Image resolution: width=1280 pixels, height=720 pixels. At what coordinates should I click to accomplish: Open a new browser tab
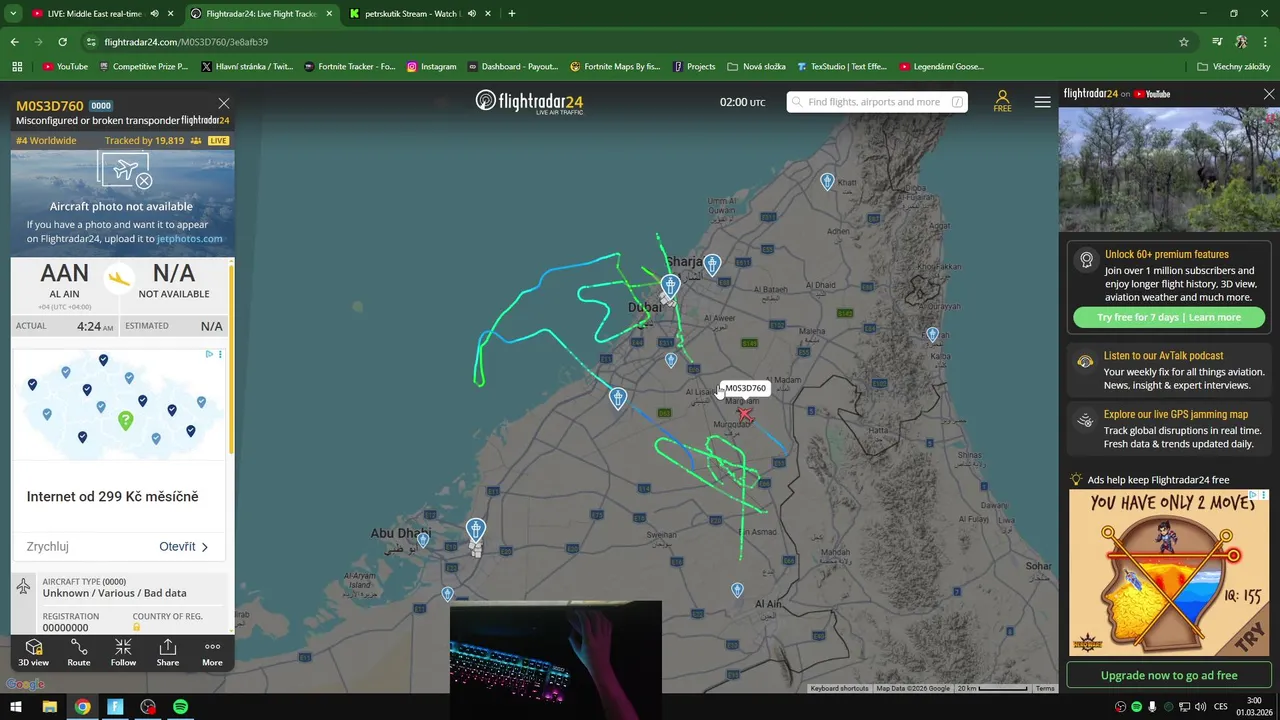(x=512, y=14)
